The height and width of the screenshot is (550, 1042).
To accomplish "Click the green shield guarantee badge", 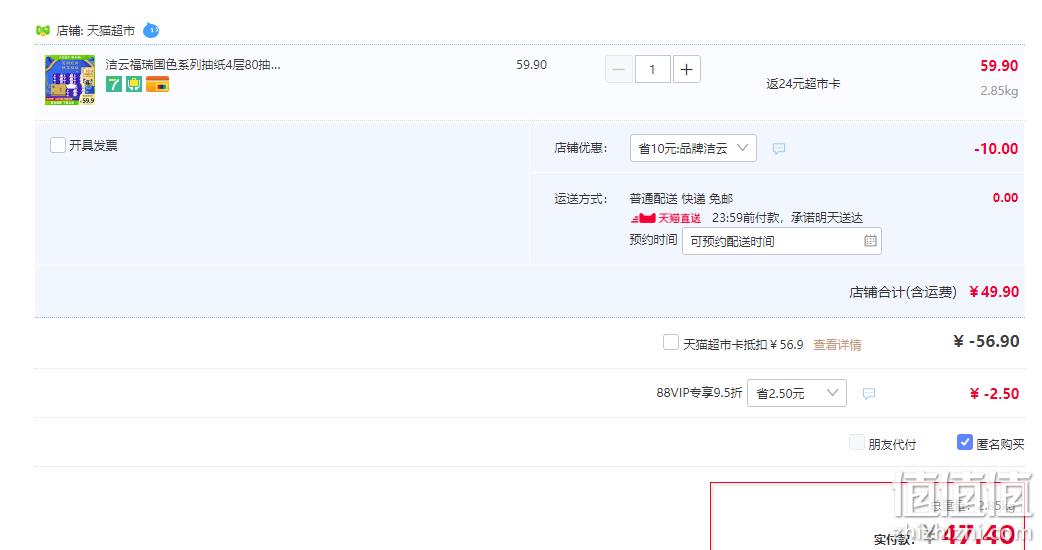I will [134, 84].
